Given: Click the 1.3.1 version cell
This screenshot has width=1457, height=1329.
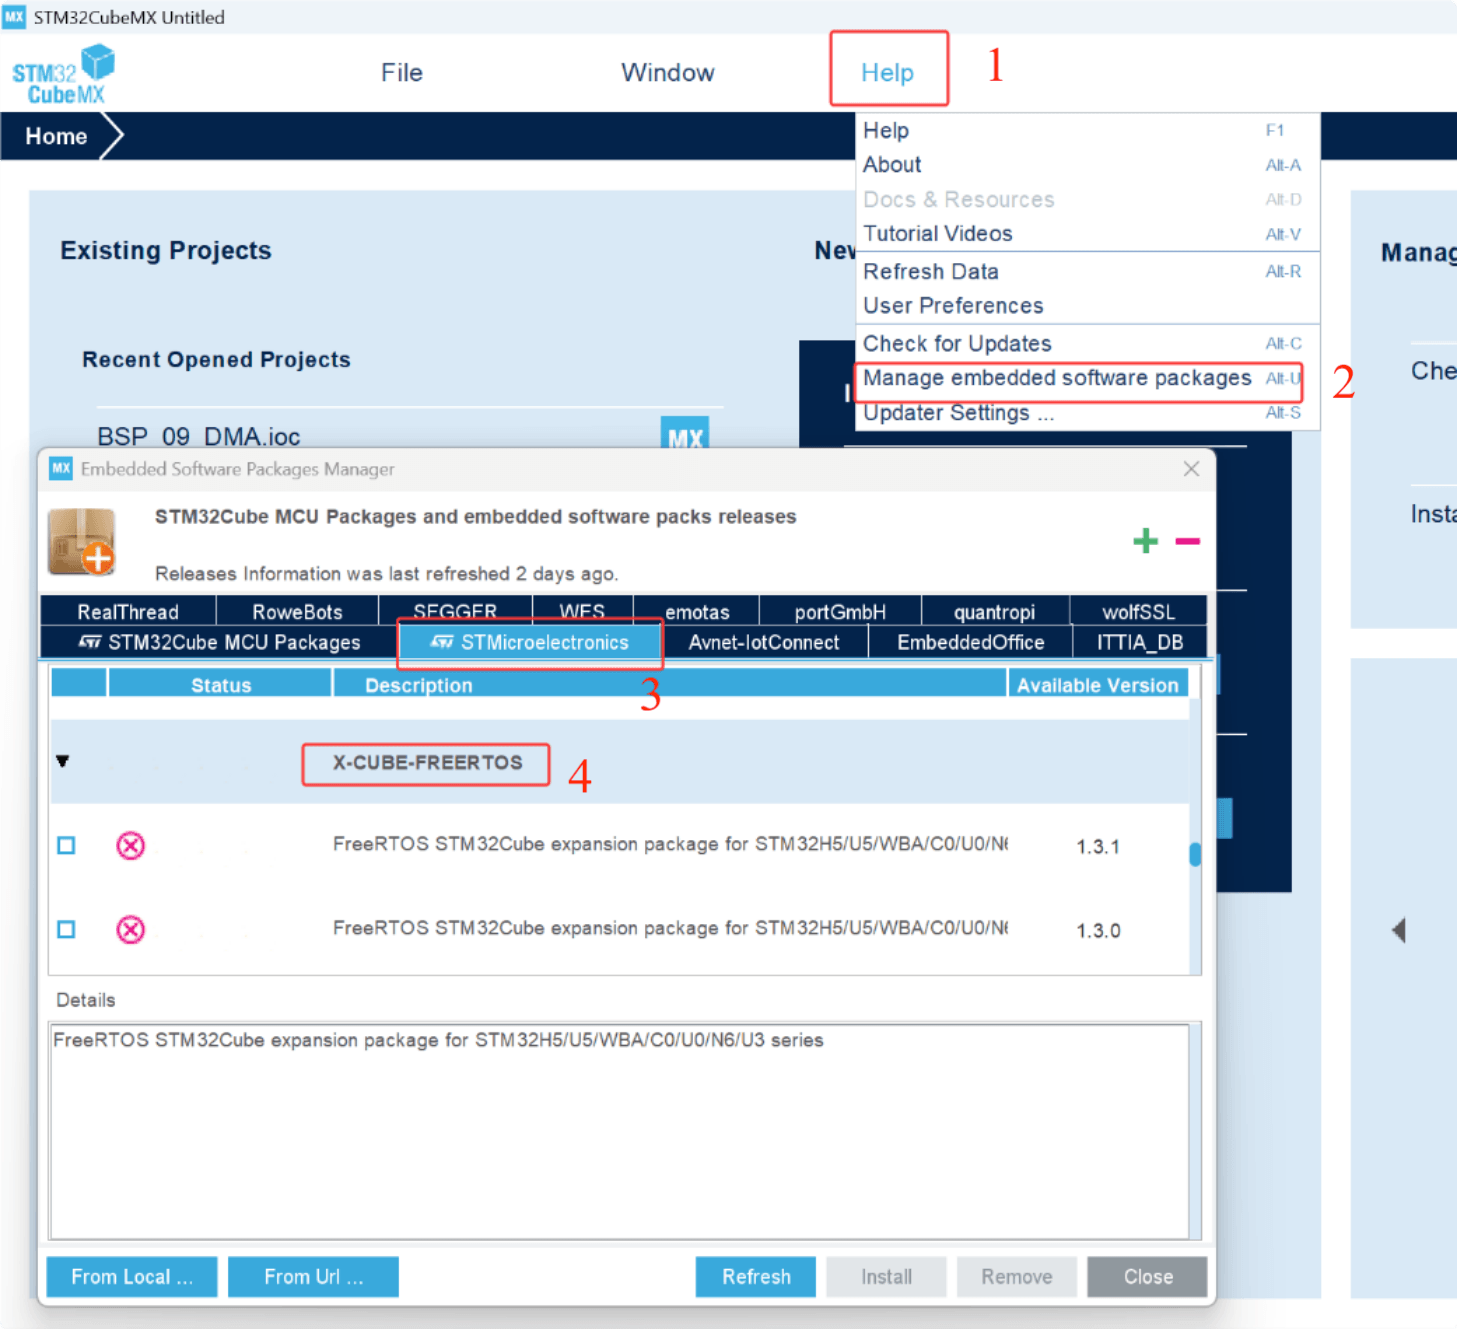Looking at the screenshot, I should [x=1098, y=847].
